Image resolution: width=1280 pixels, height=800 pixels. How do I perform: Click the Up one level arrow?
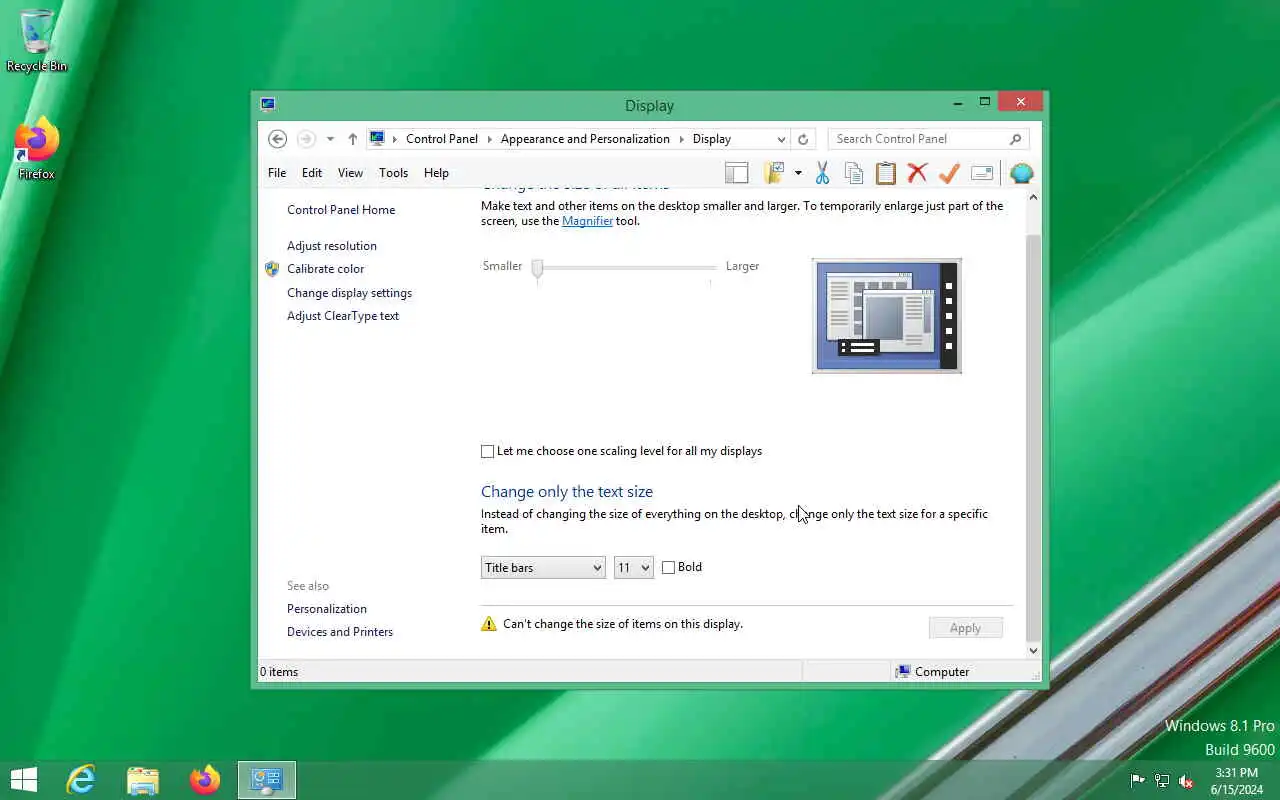click(352, 139)
